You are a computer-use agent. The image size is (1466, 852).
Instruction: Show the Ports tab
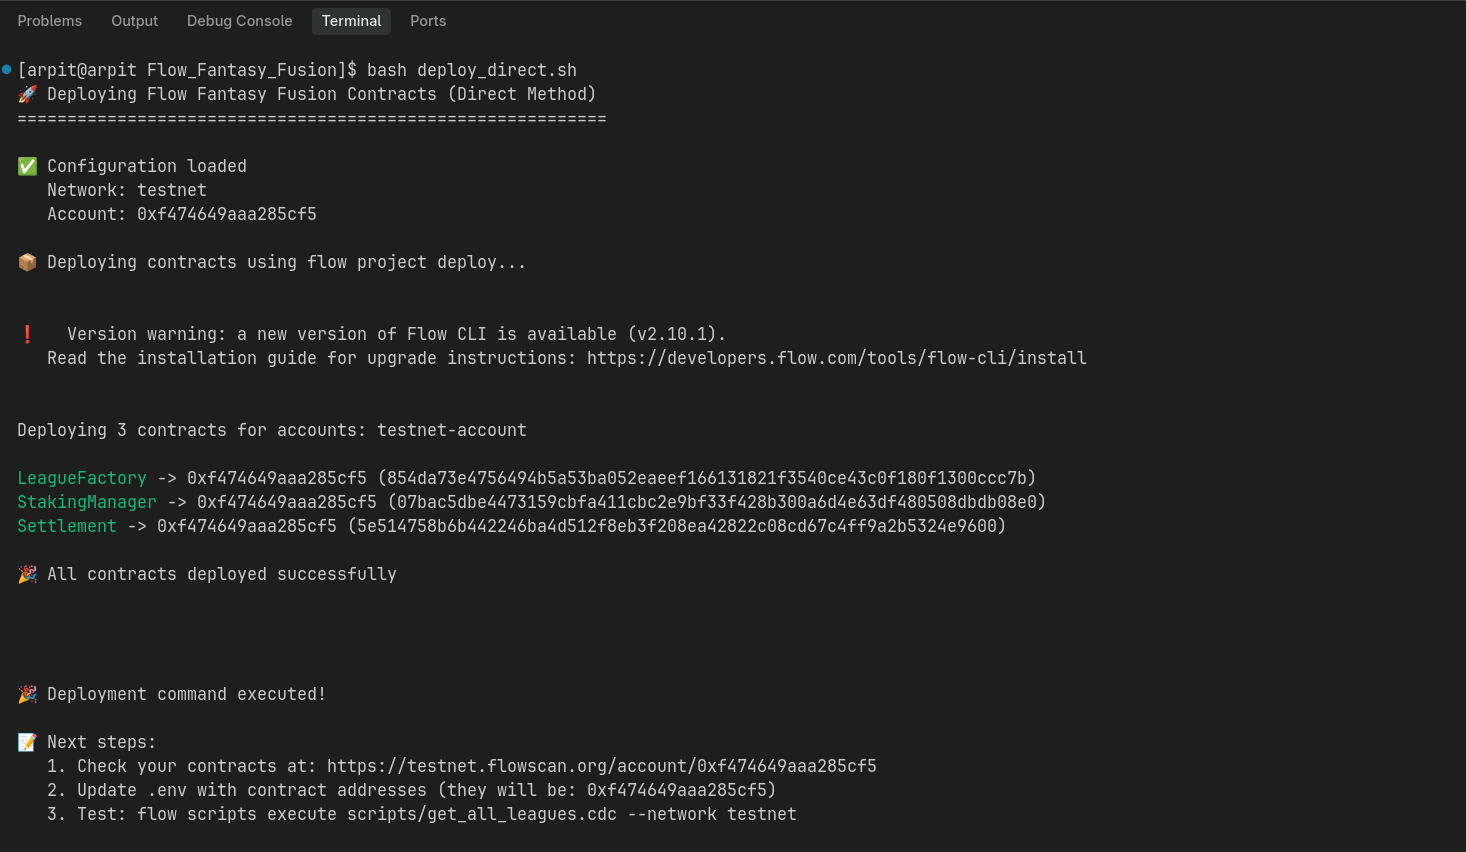click(x=428, y=21)
